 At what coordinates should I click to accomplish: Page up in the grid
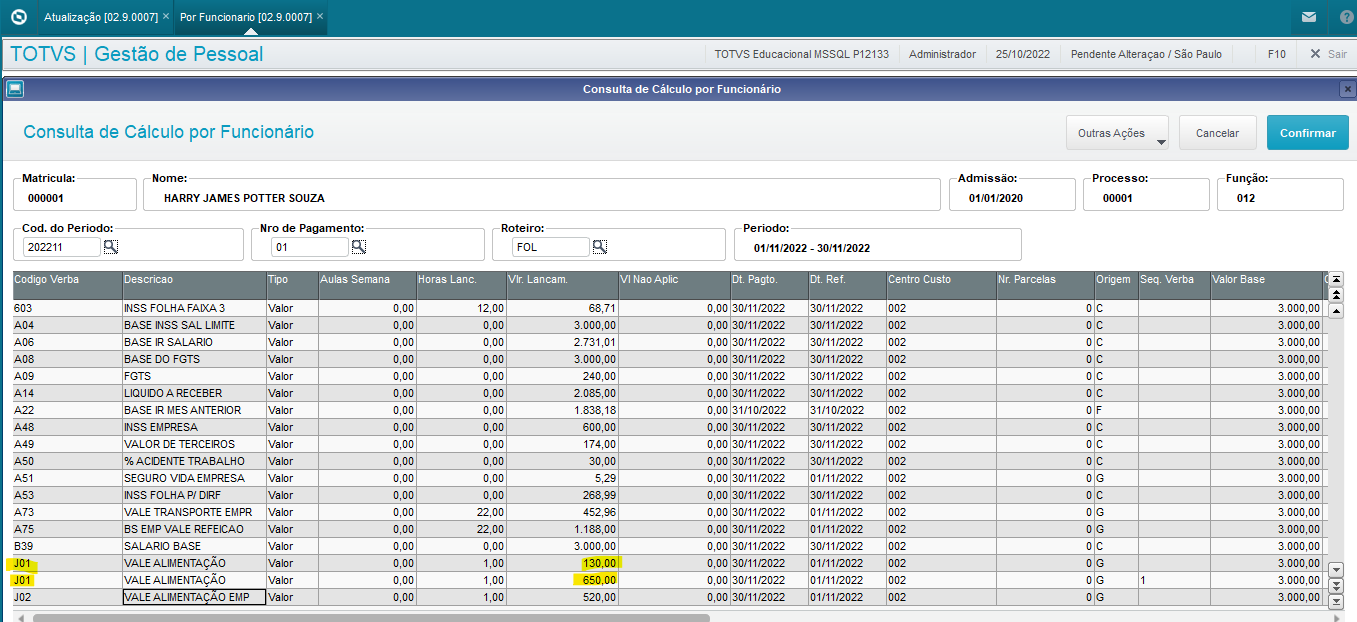pyautogui.click(x=1336, y=294)
